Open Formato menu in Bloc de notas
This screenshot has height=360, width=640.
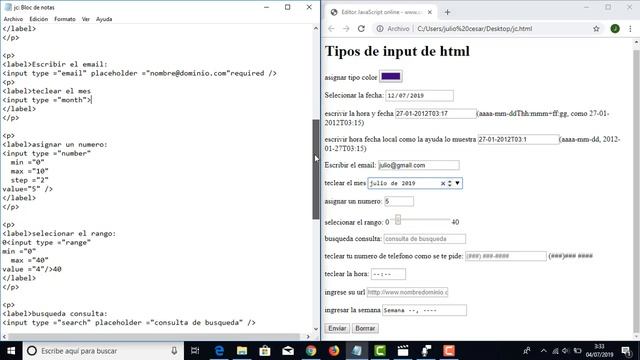pos(65,19)
